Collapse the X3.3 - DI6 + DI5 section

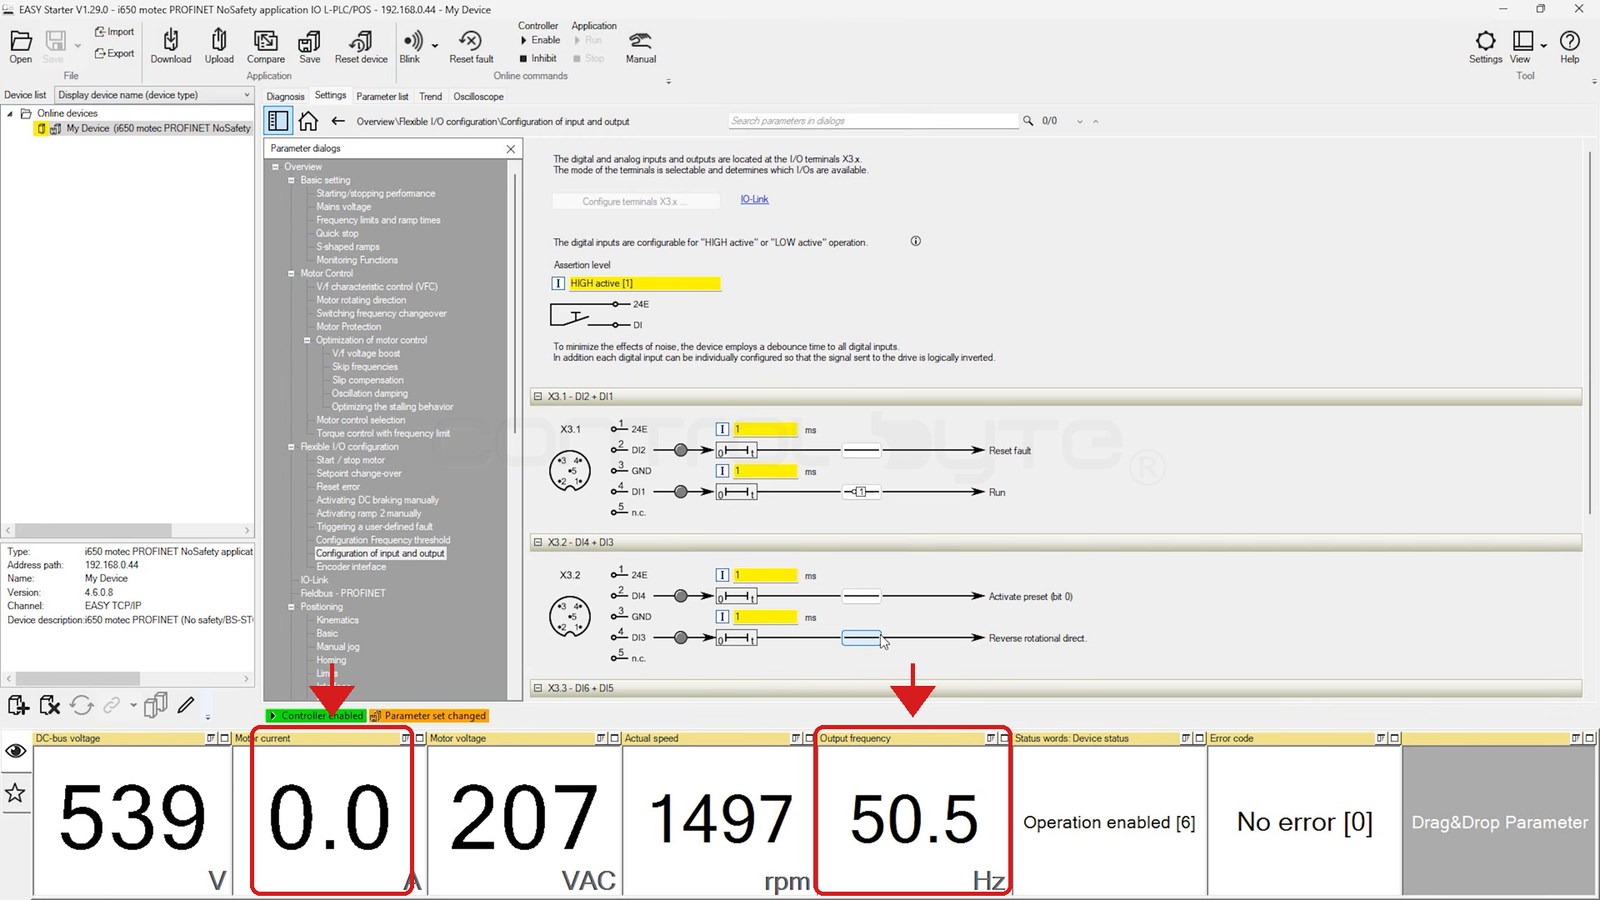click(538, 688)
